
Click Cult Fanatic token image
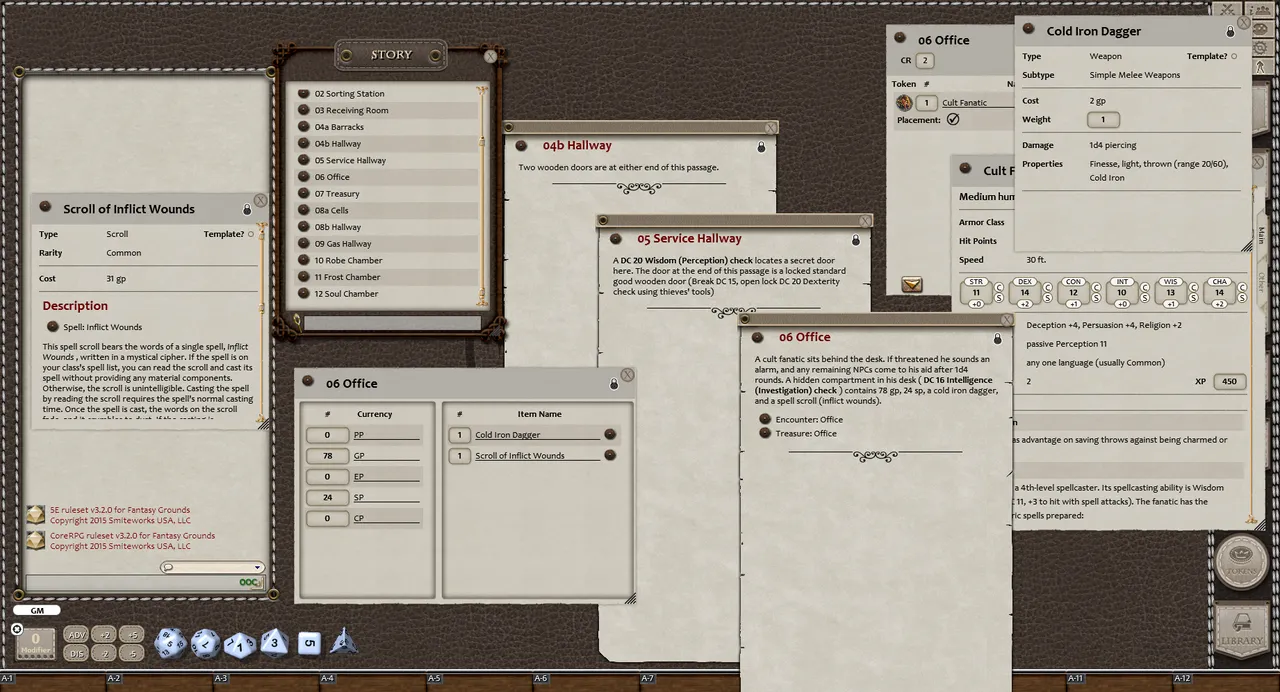[x=904, y=102]
